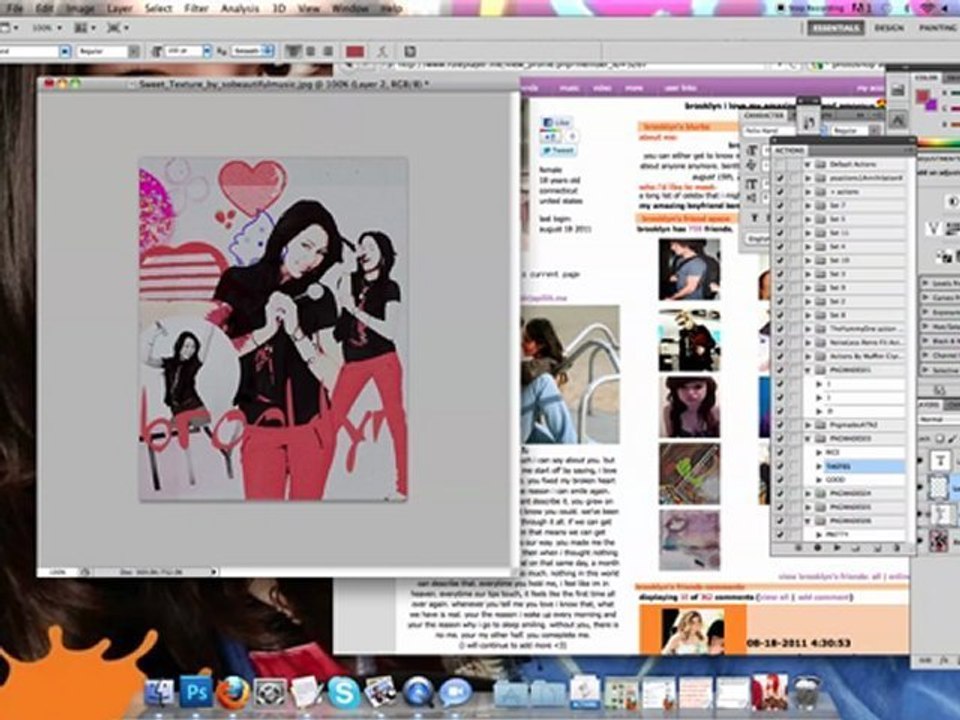Open the File menu

(13, 9)
